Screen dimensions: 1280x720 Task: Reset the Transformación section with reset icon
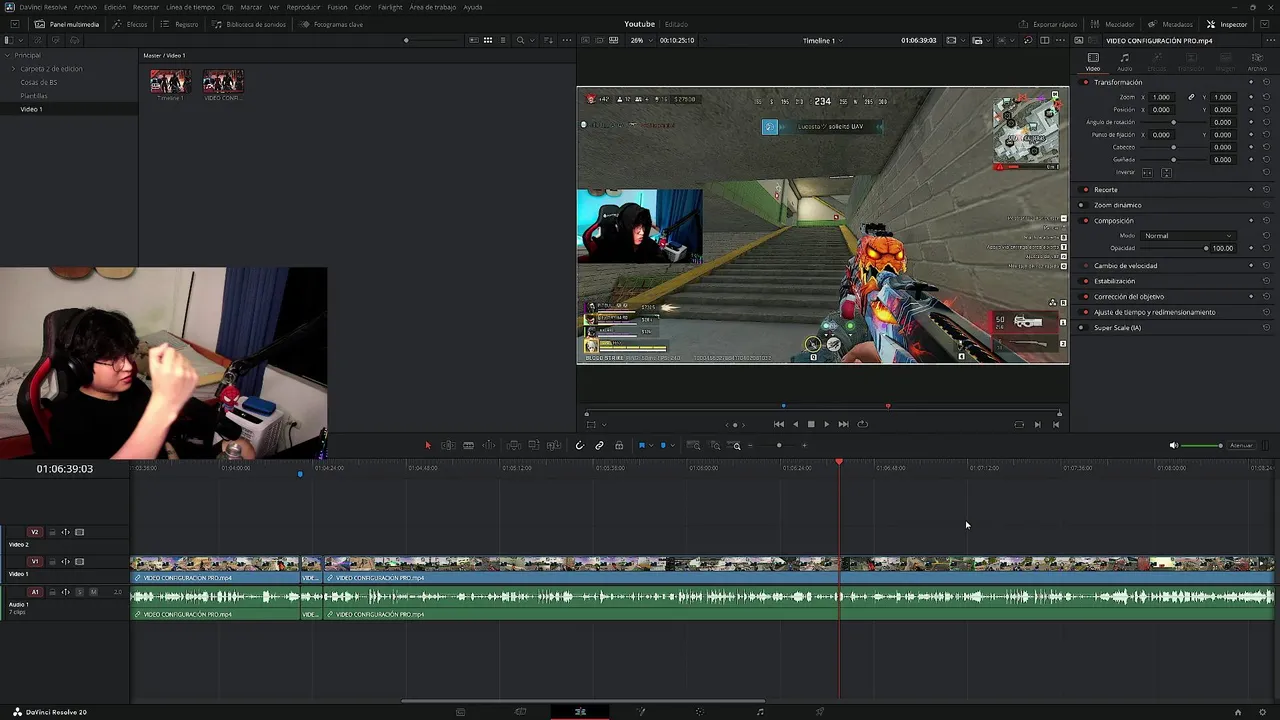point(1266,82)
